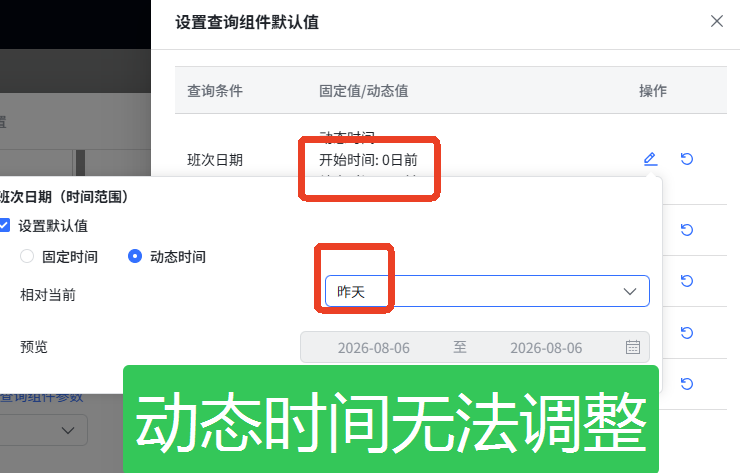Open the 相对当前 dropdown showing 昨天
740x473 pixels.
point(487,291)
